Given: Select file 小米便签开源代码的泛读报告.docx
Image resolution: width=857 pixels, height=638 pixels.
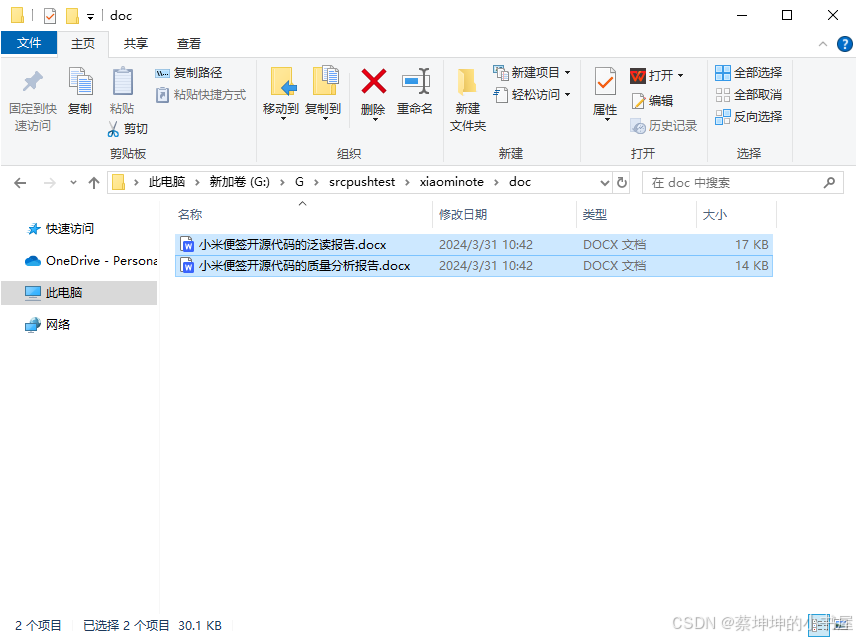Looking at the screenshot, I should tap(474, 244).
